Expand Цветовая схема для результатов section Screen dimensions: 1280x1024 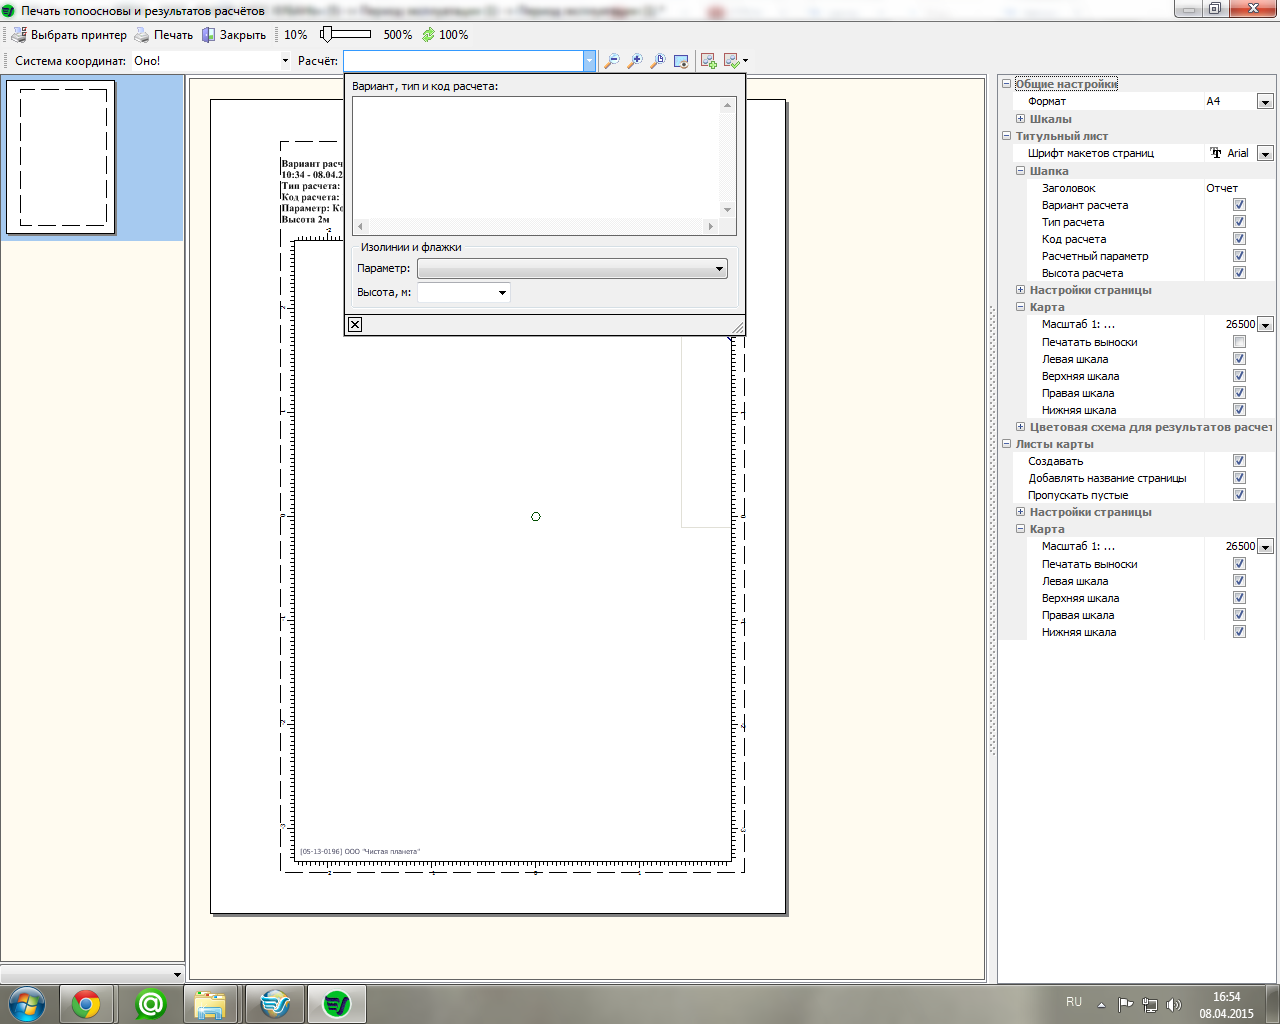pos(1020,427)
